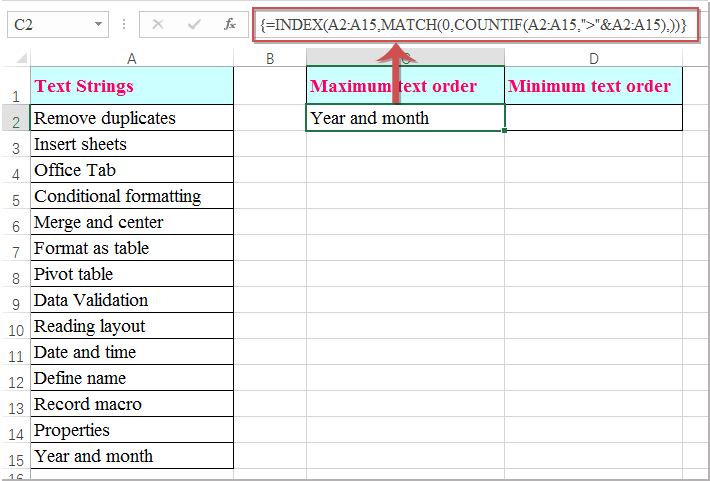Open the Name Box dropdown arrow
This screenshot has height=481, width=710.
pyautogui.click(x=98, y=23)
